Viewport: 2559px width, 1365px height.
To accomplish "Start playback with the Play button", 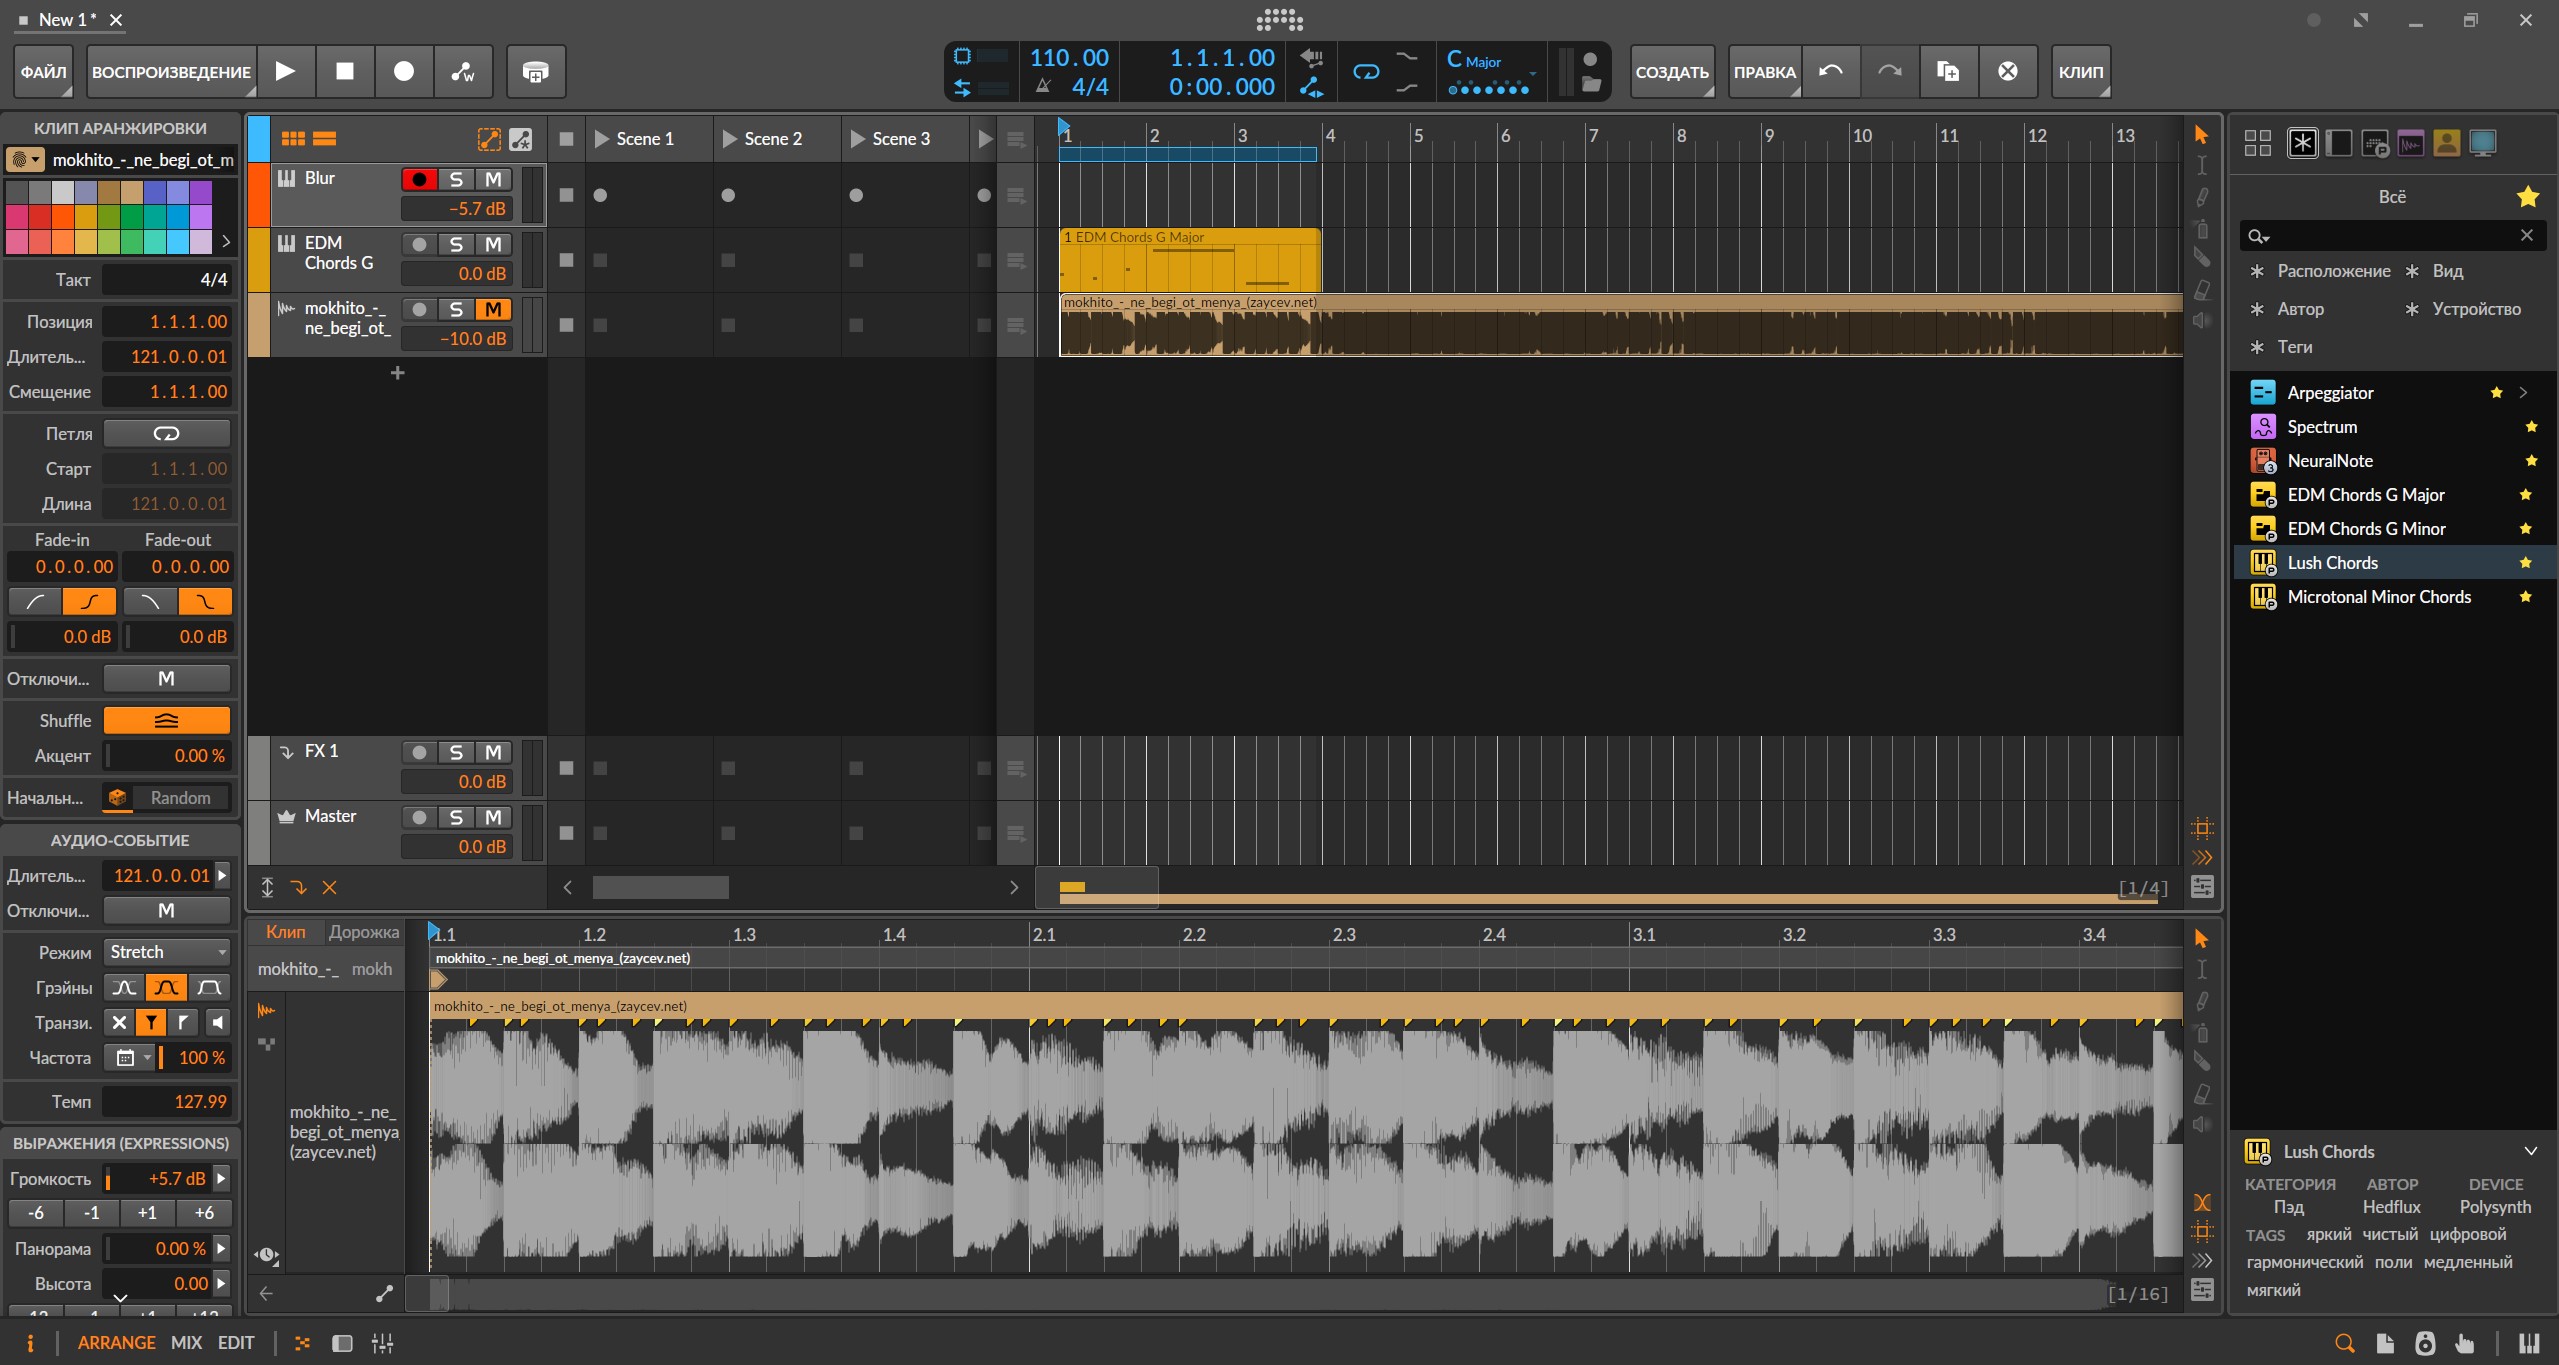I will (286, 71).
